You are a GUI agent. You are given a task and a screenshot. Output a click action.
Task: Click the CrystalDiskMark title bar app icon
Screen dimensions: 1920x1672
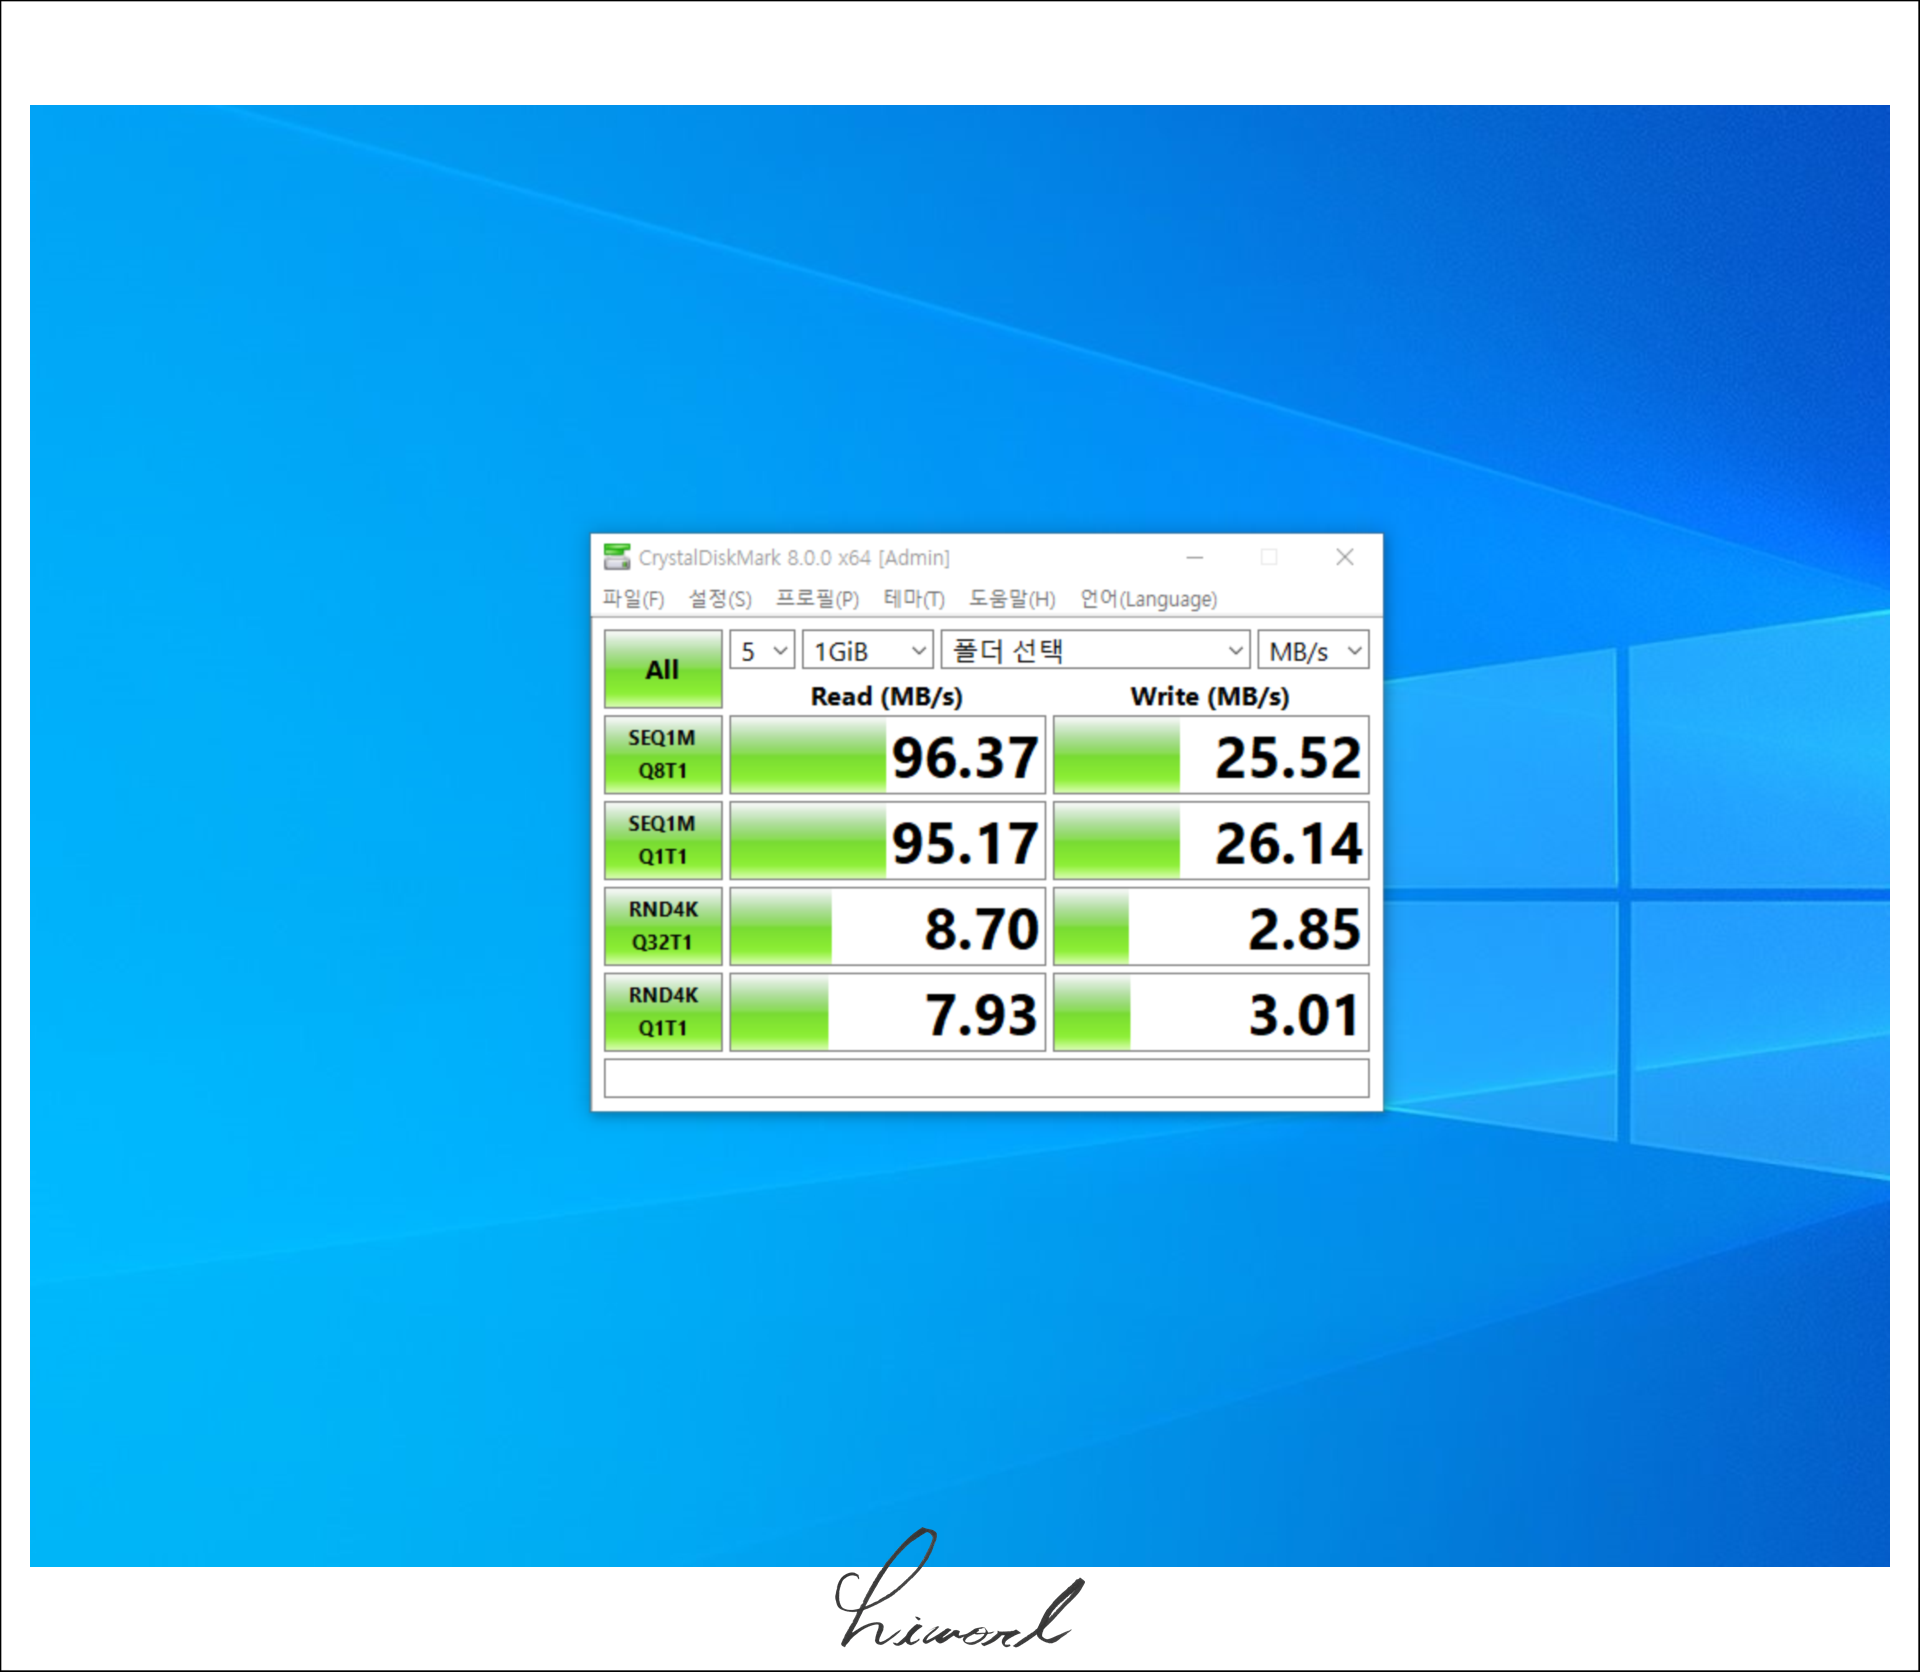tap(617, 557)
